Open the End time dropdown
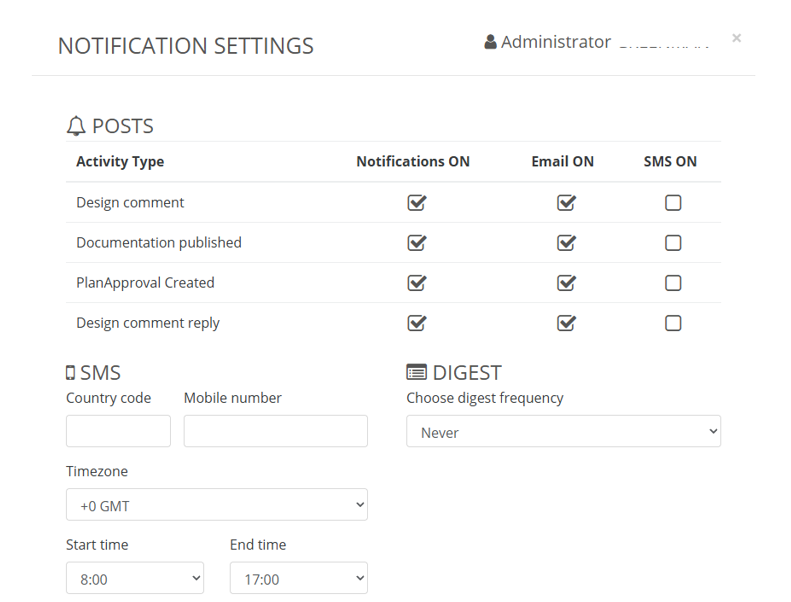This screenshot has width=791, height=602. (298, 578)
